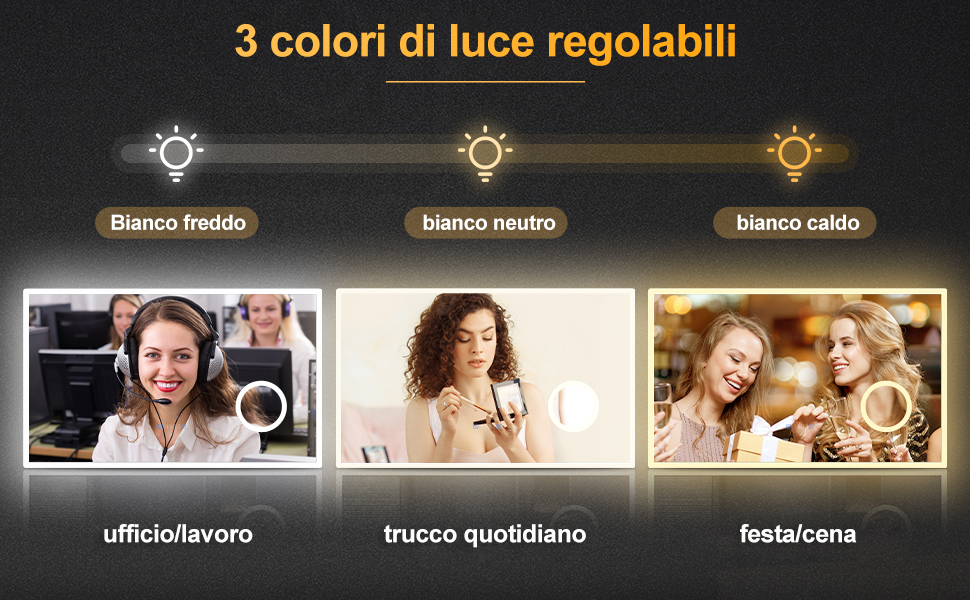Open the office headset woman thumbnail
This screenshot has width=970, height=600.
click(173, 378)
